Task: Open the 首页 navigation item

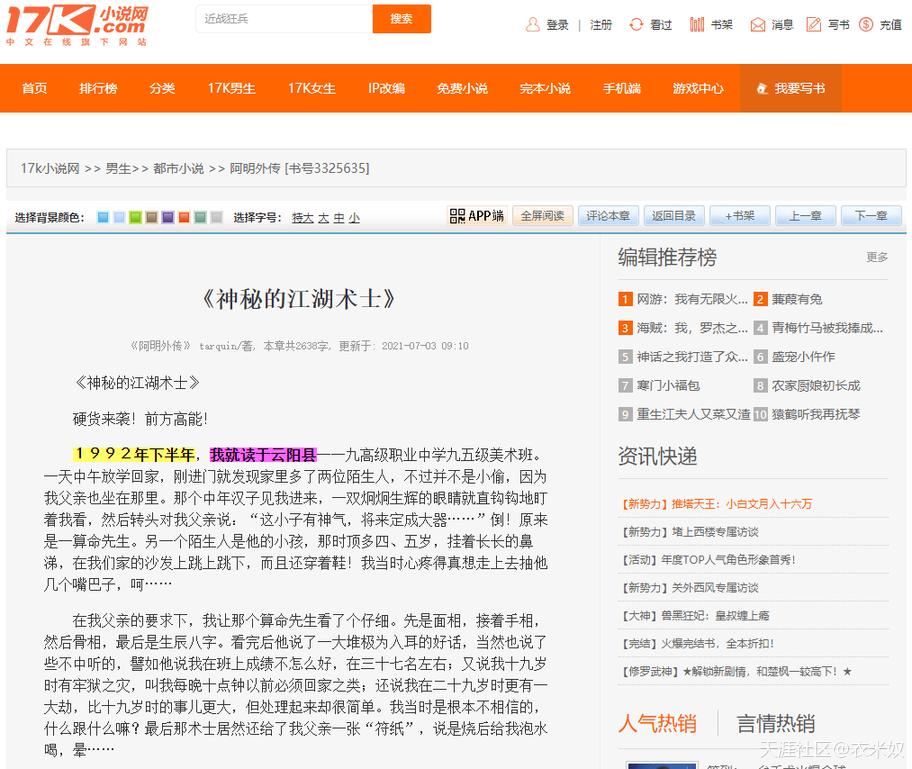Action: point(34,88)
